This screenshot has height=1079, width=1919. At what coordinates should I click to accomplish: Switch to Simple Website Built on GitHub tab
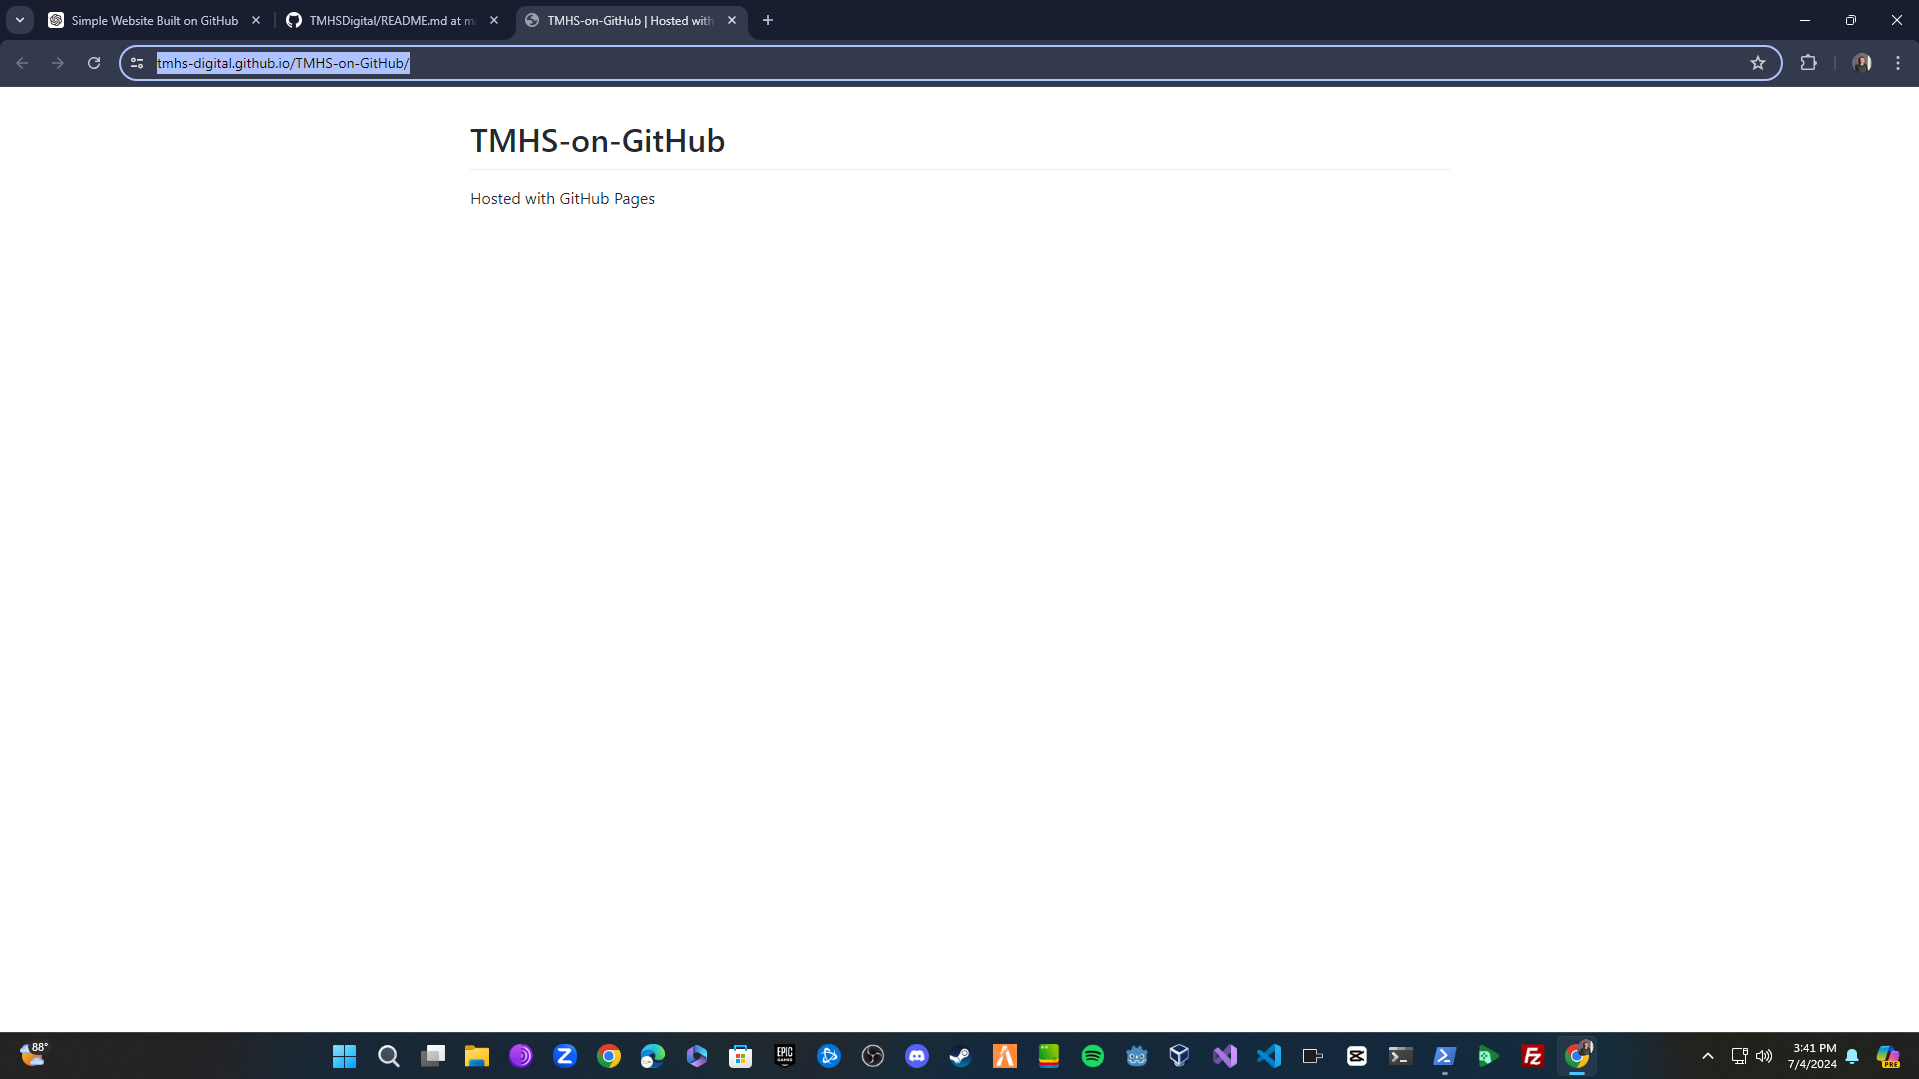point(154,20)
